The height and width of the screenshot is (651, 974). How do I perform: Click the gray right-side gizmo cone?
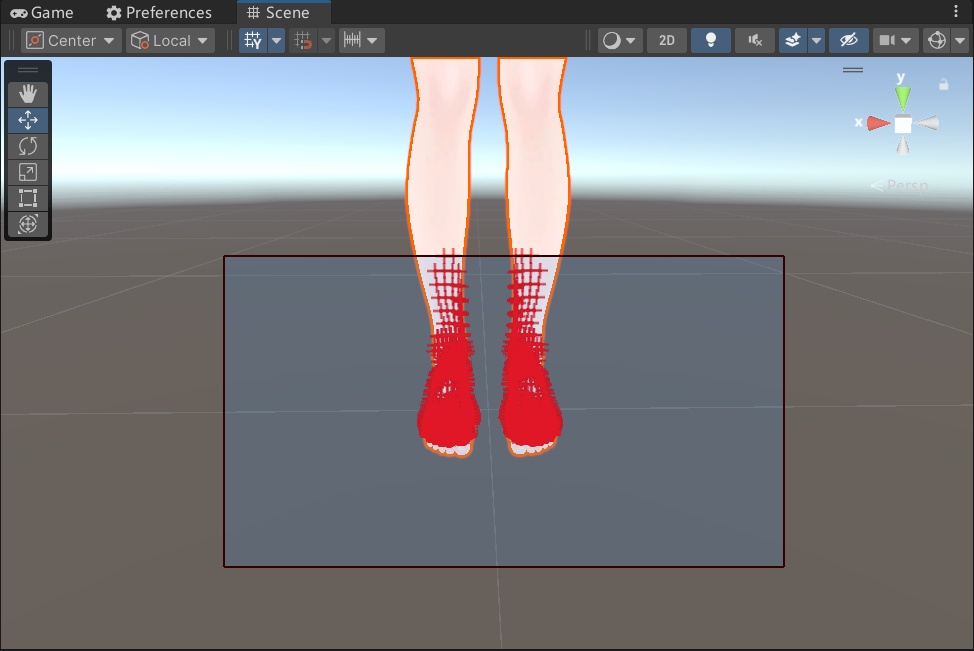(928, 123)
